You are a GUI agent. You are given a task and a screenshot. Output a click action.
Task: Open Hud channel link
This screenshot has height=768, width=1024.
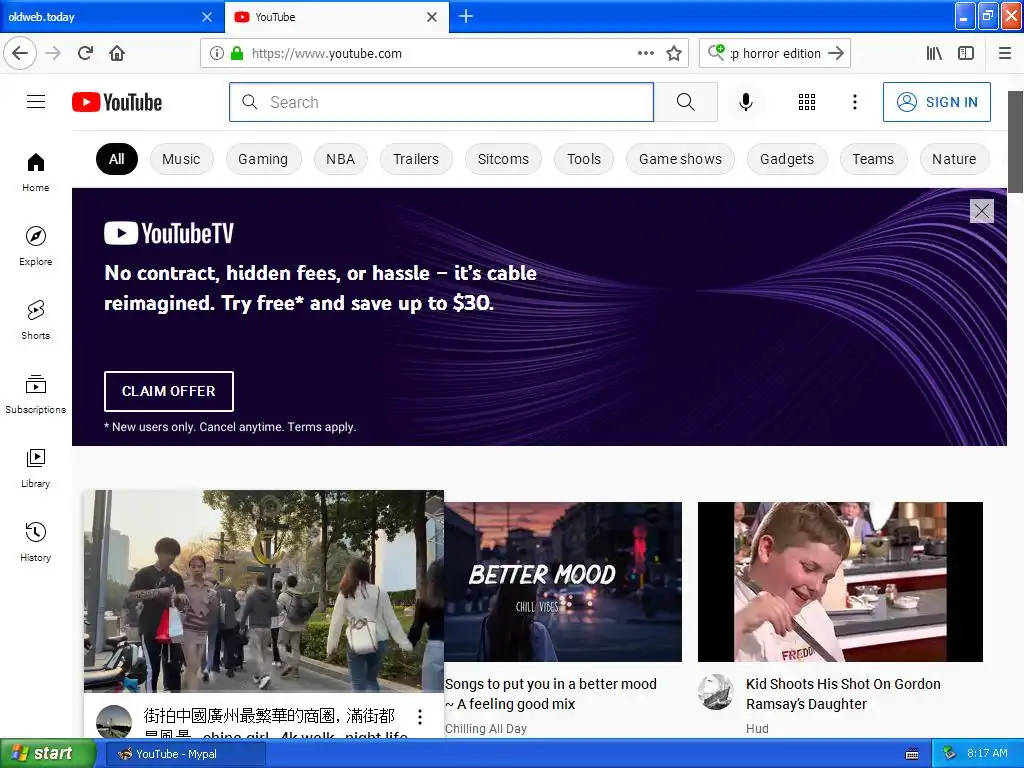tap(758, 728)
